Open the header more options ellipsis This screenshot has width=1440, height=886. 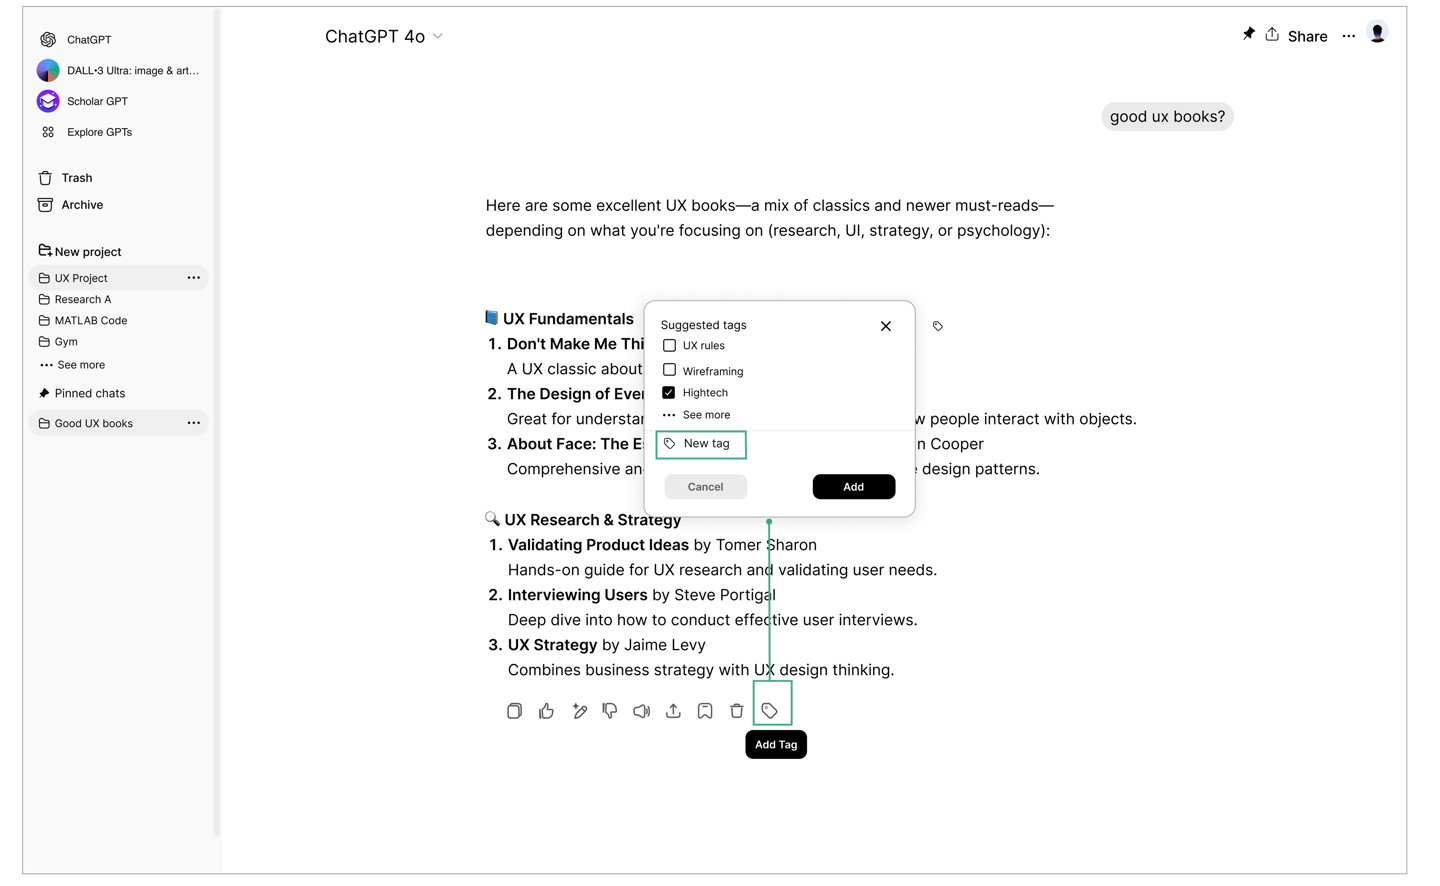click(x=1349, y=36)
